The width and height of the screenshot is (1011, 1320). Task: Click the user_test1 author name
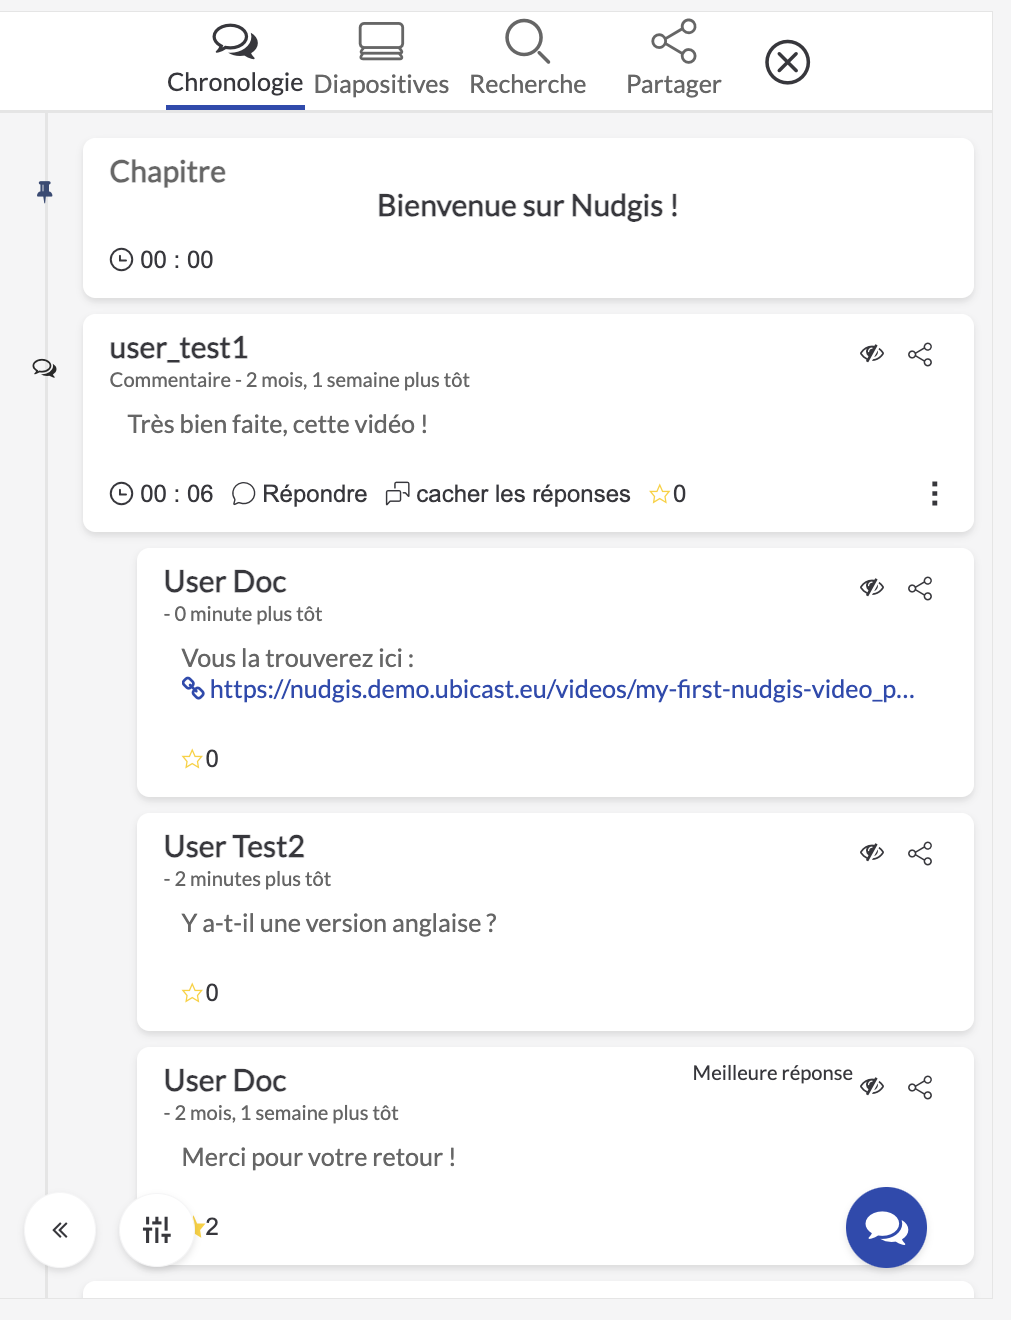179,348
